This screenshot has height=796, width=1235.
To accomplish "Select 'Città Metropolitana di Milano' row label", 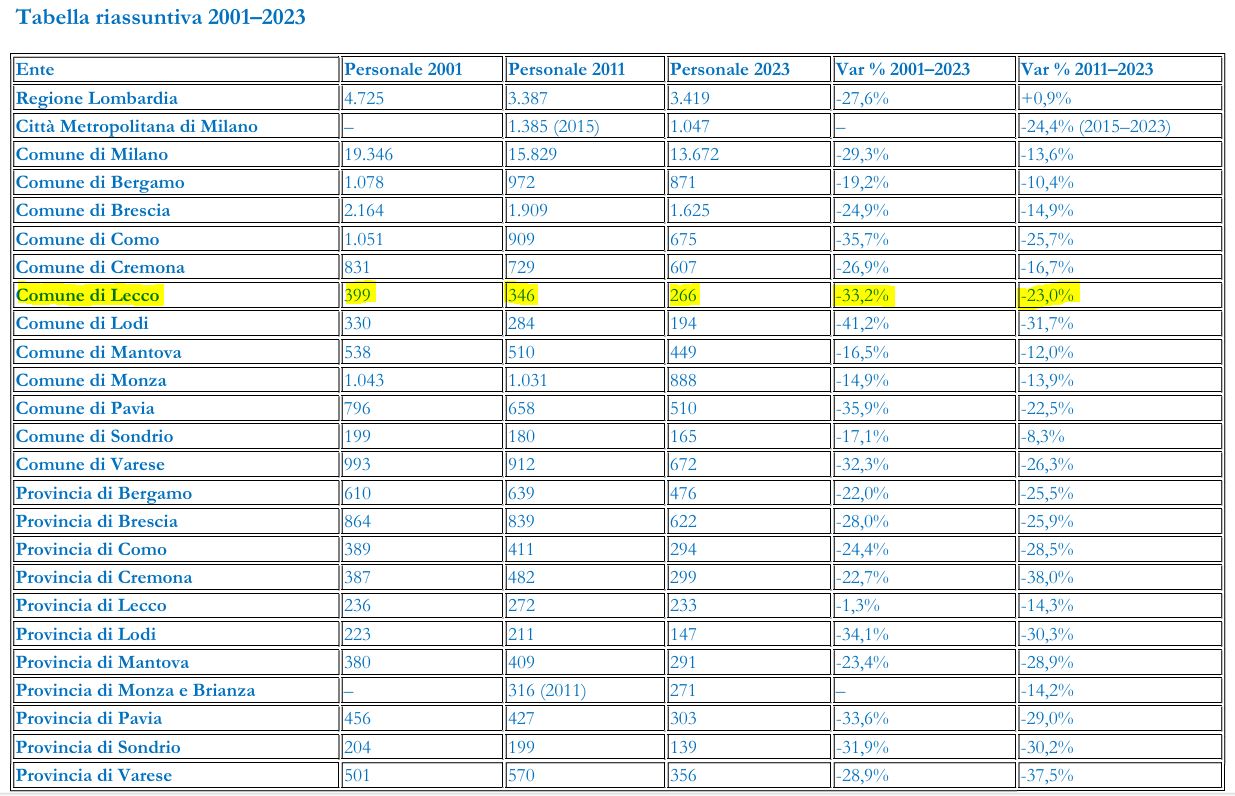I will [x=137, y=126].
